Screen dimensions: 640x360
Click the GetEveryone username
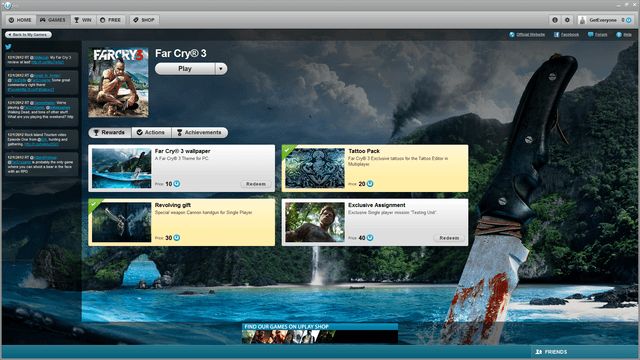603,20
